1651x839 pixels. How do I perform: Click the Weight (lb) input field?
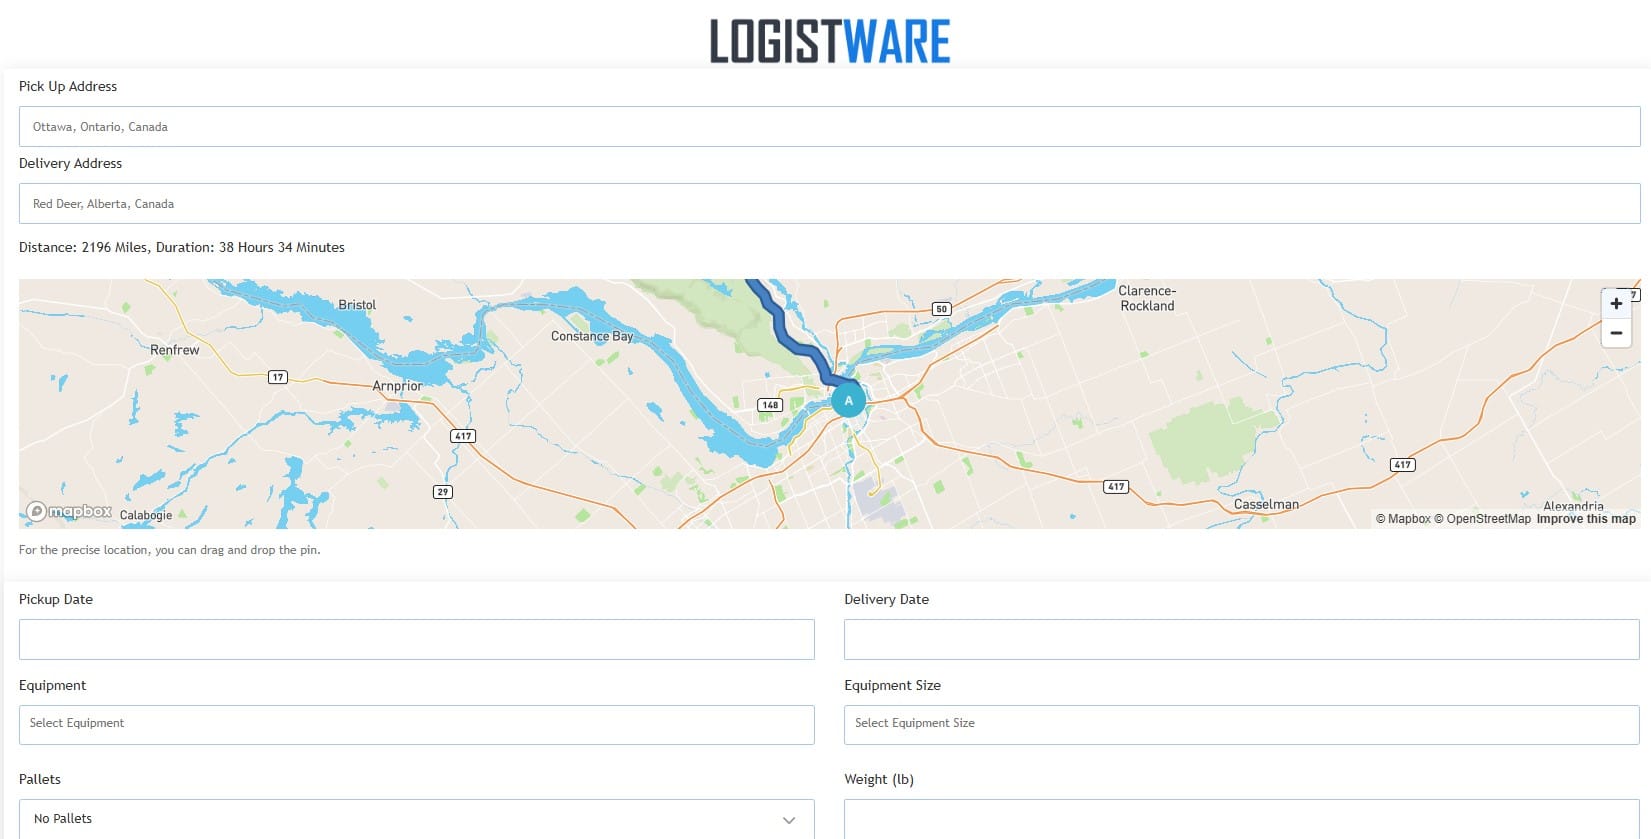(x=1241, y=819)
